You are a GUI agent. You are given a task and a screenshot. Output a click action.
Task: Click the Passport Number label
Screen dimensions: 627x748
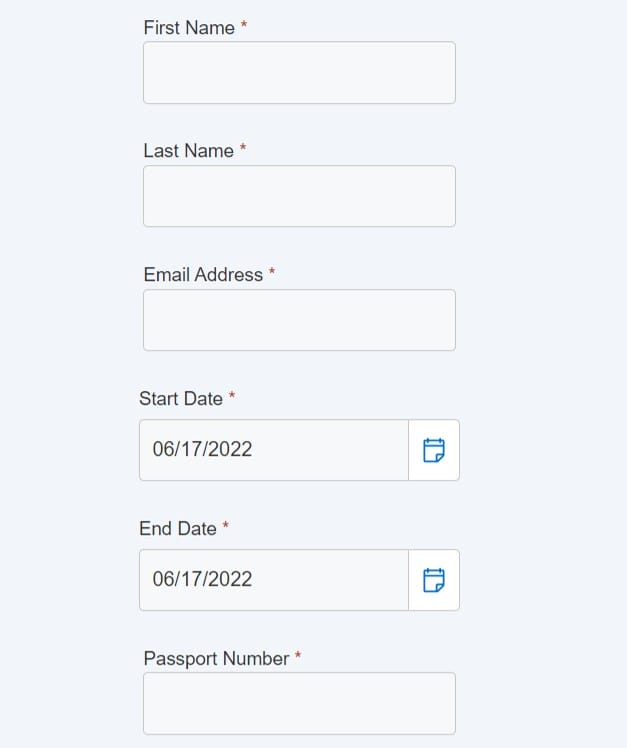tap(216, 659)
